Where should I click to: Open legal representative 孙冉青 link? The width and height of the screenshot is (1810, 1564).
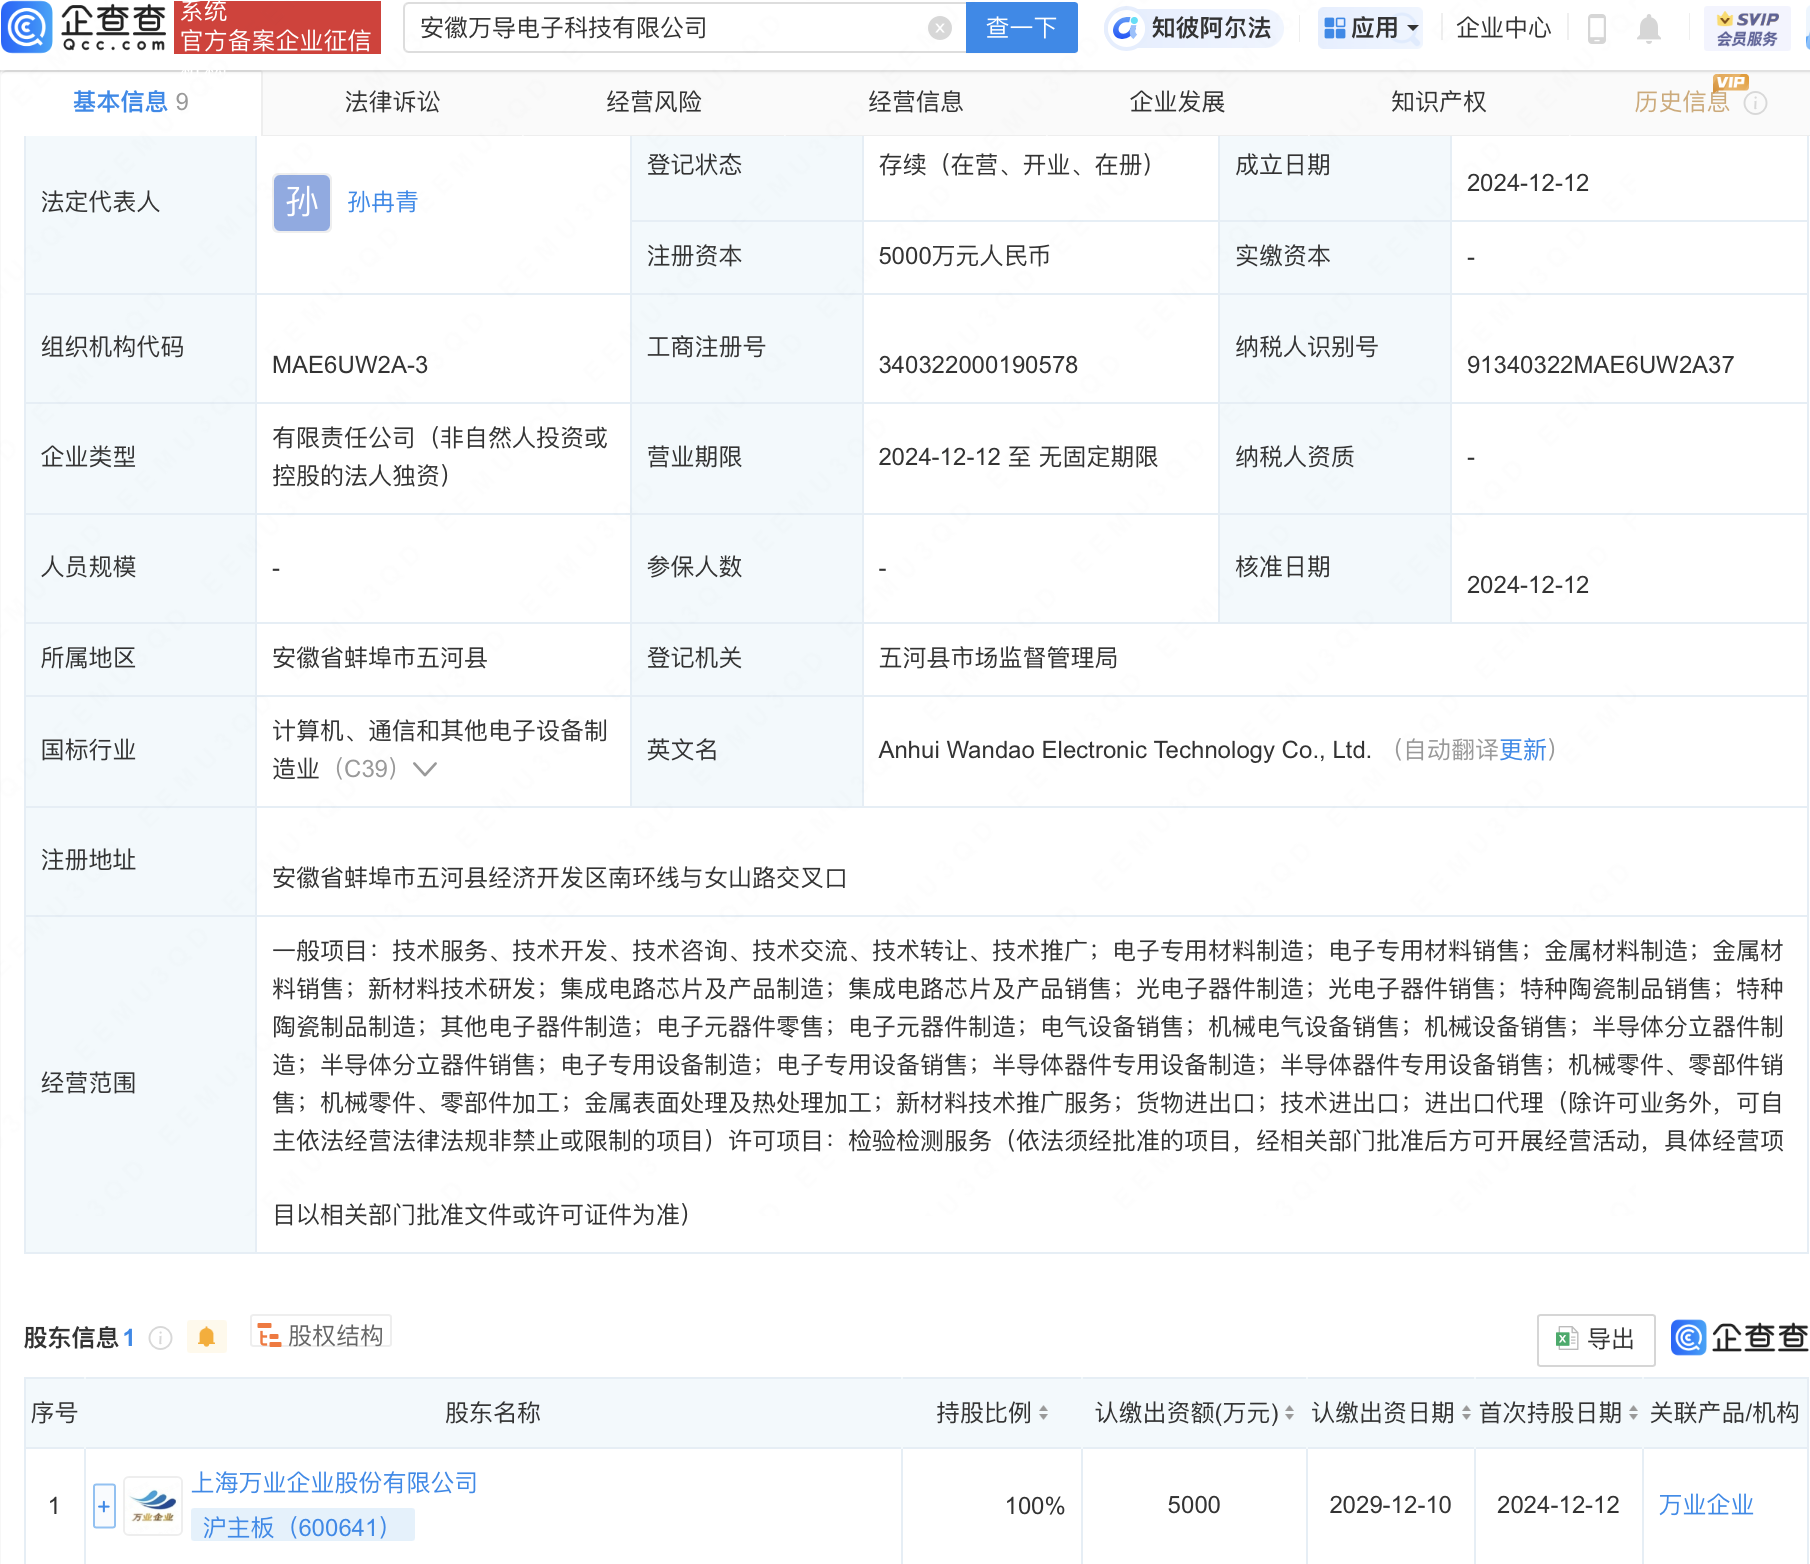pos(382,202)
